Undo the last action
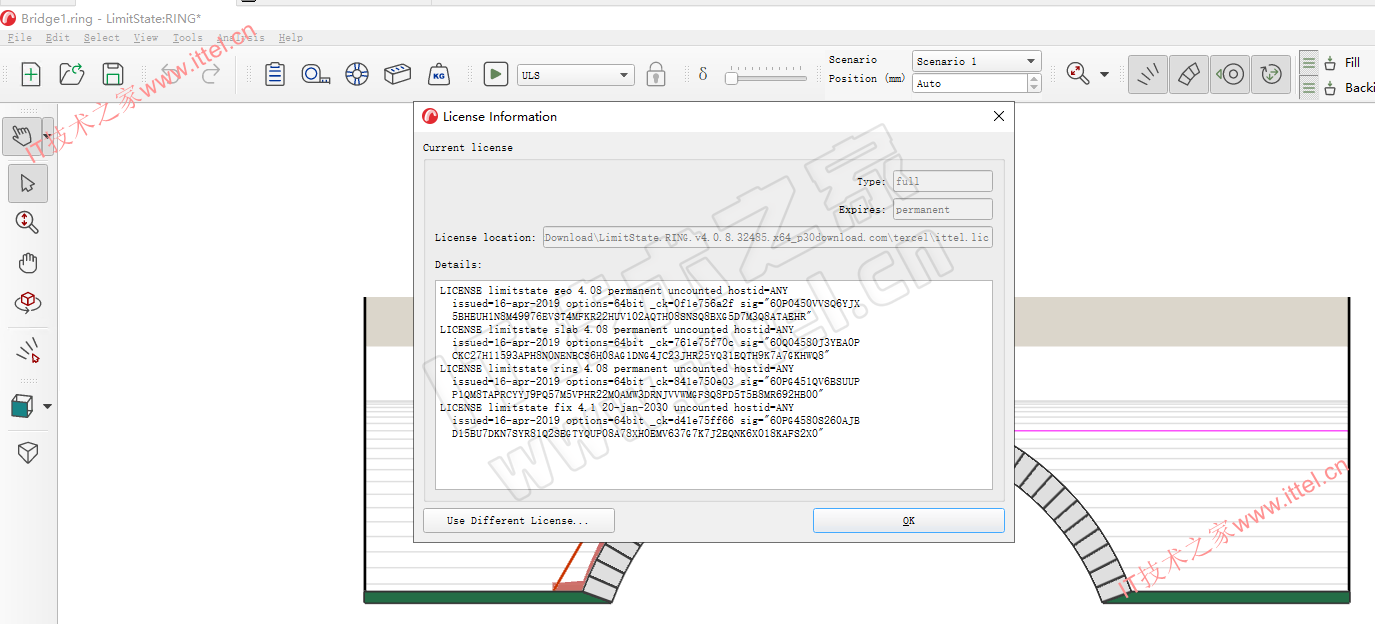Image resolution: width=1375 pixels, height=624 pixels. [x=172, y=74]
